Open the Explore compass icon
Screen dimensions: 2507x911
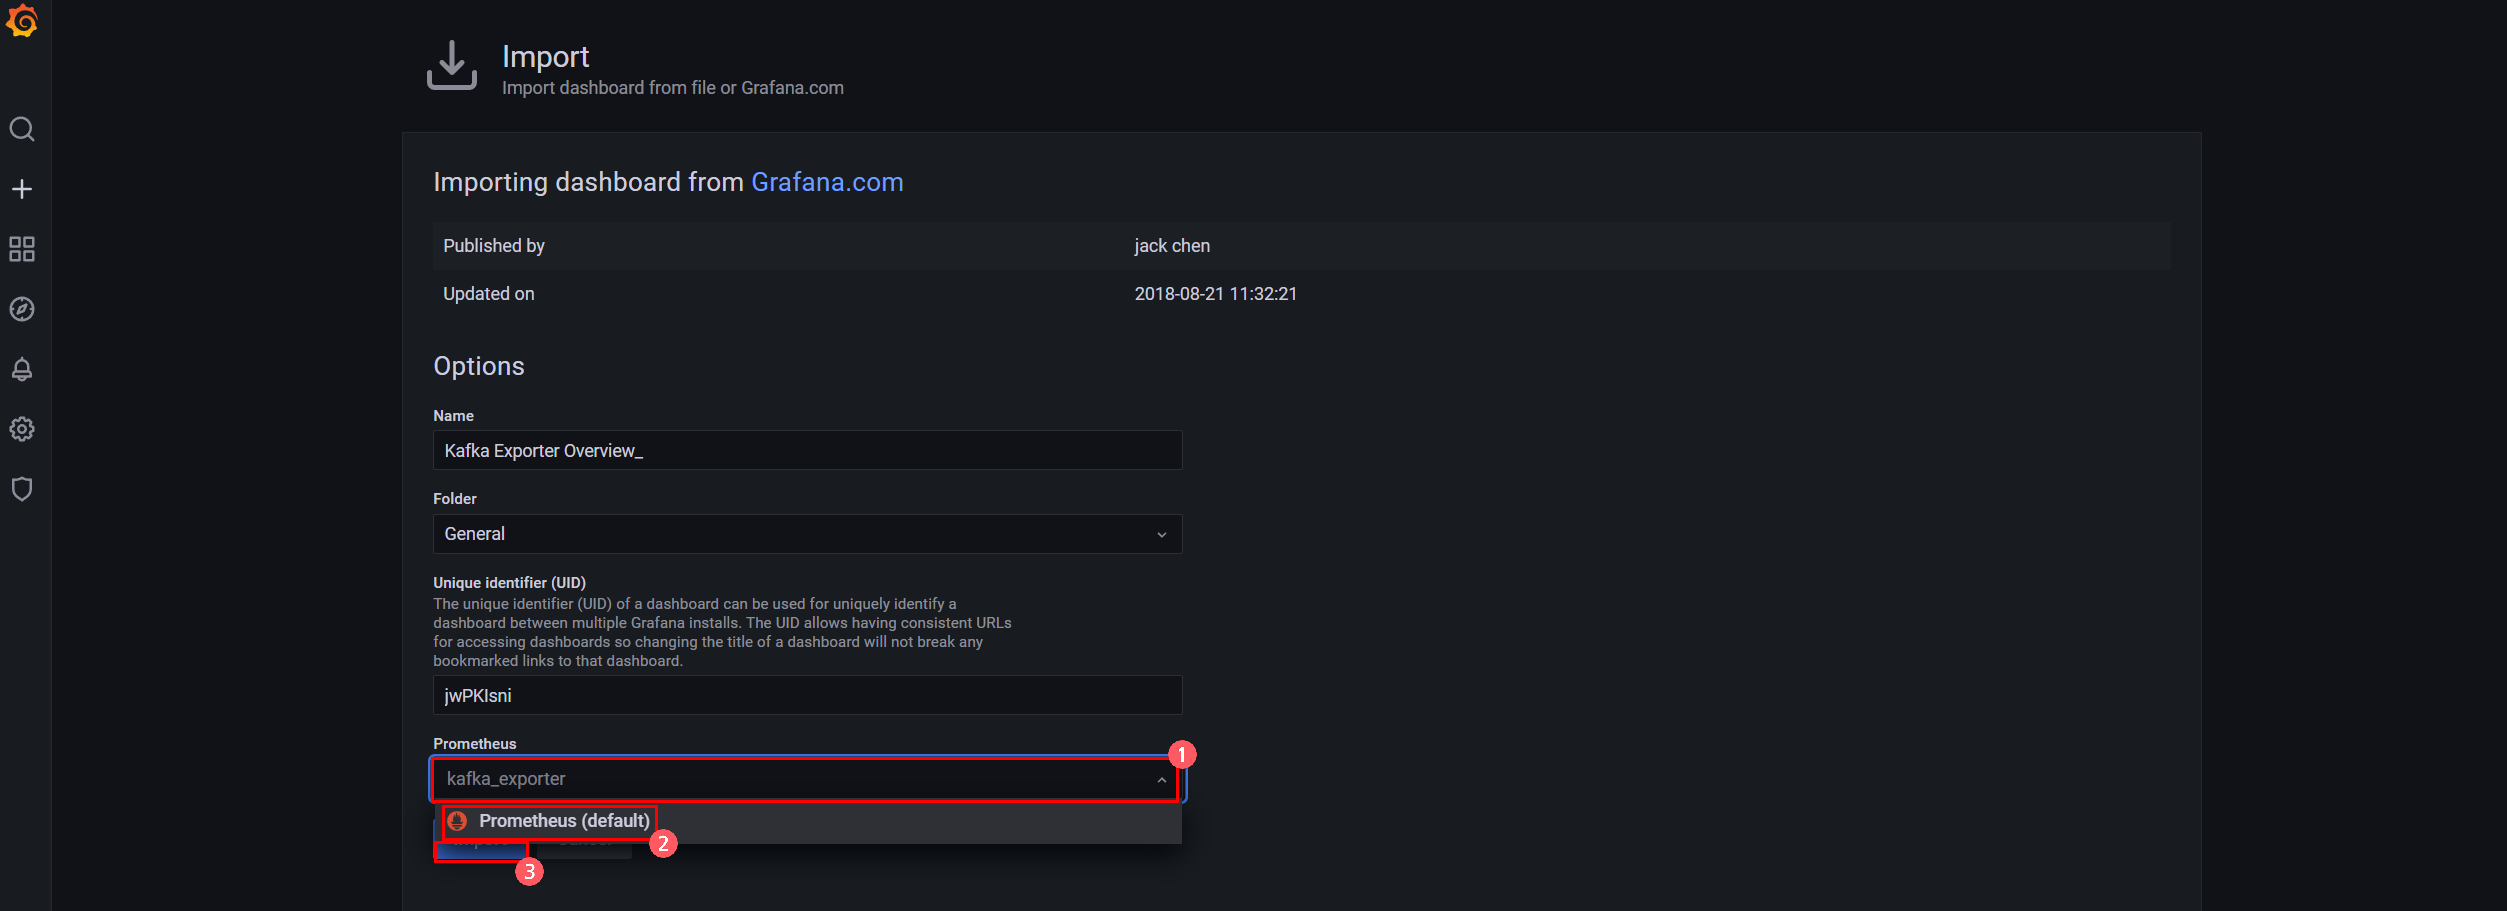[22, 309]
